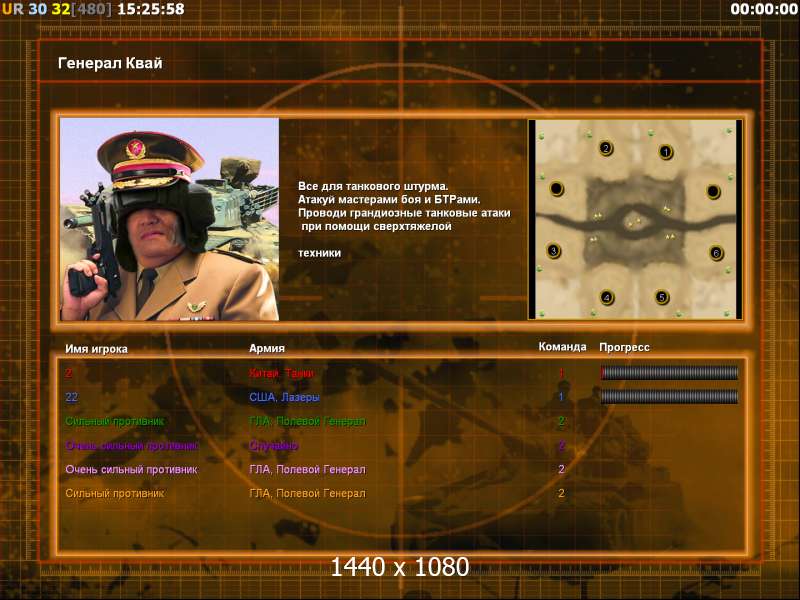The height and width of the screenshot is (600, 800).
Task: Click pink "ГЛА, Полевой Генерал" army entry
Action: tap(307, 469)
